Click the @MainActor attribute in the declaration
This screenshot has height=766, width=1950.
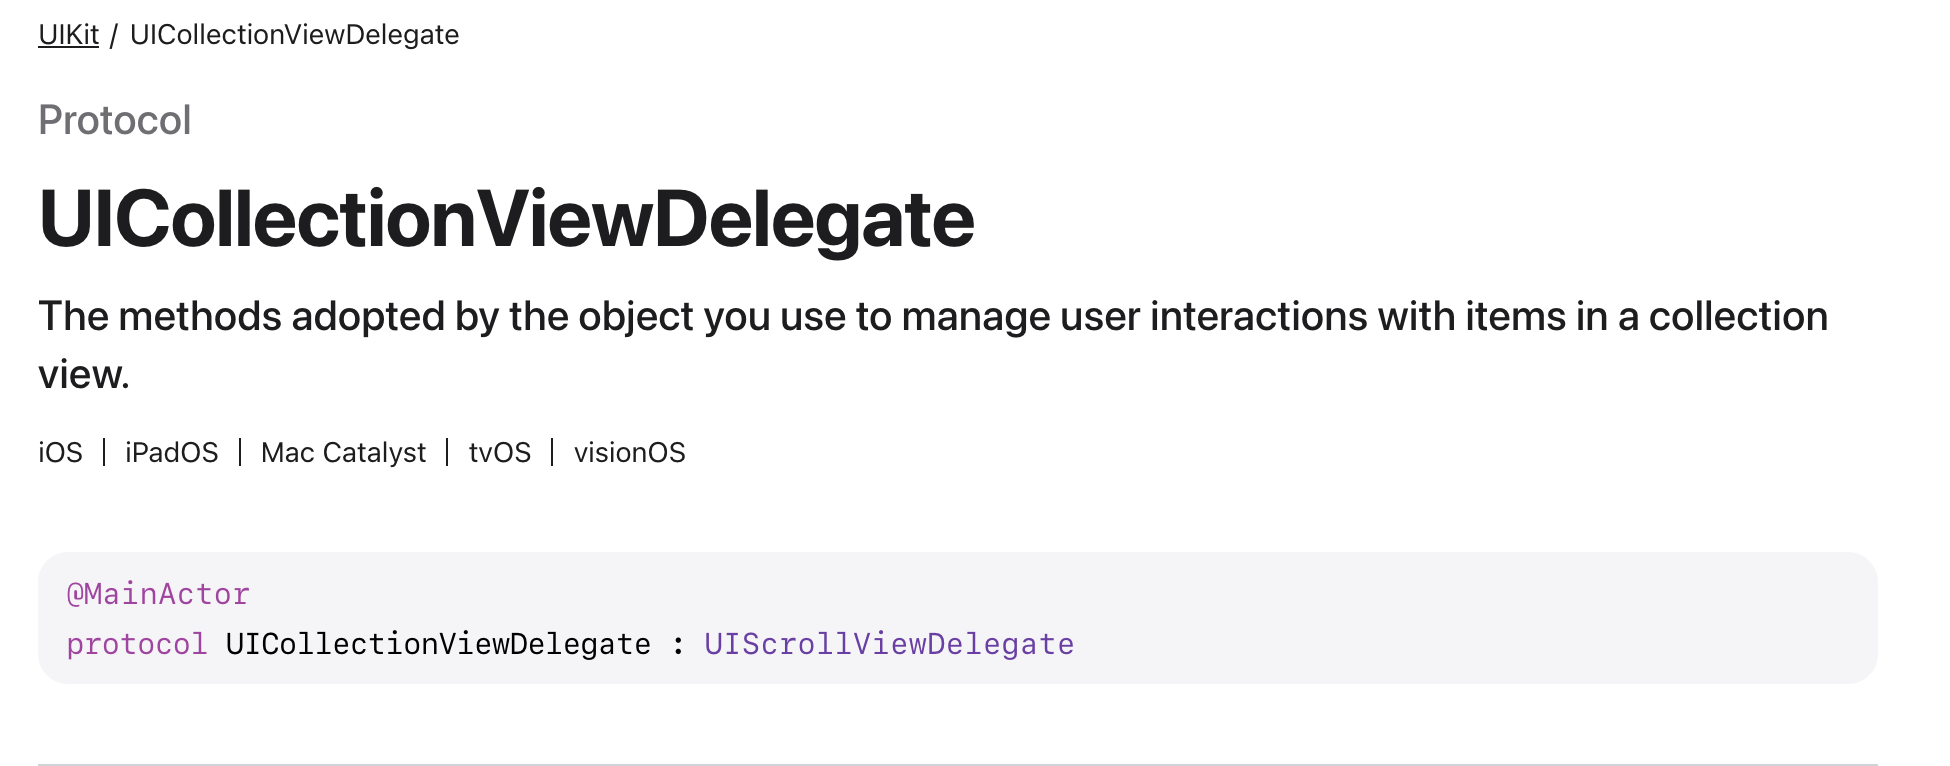[158, 594]
